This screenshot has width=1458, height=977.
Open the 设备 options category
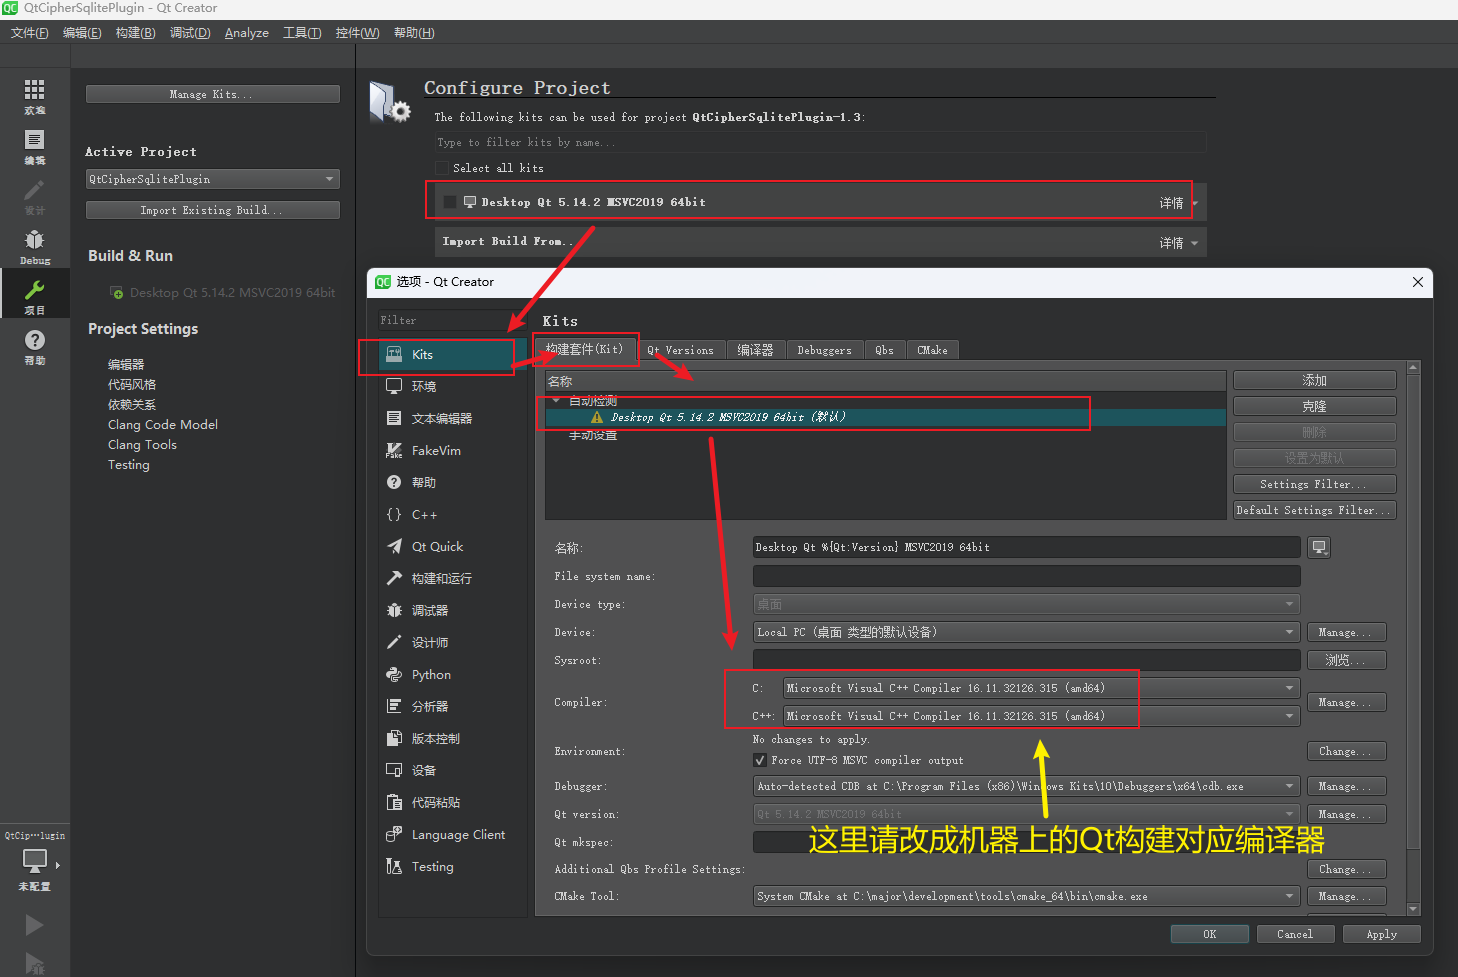click(453, 771)
